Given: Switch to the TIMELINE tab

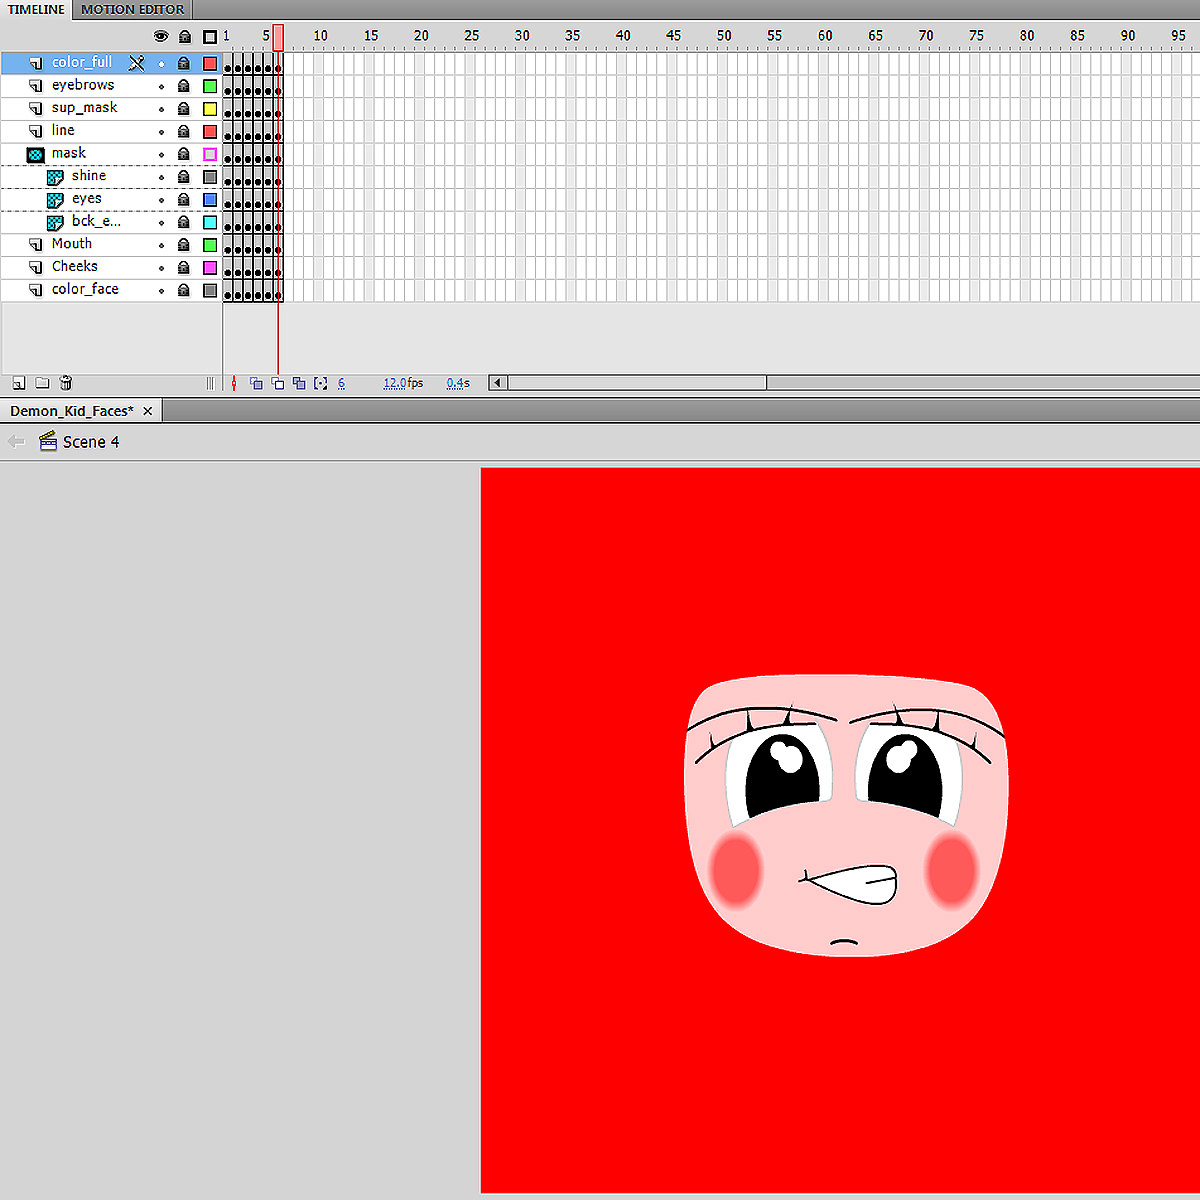Looking at the screenshot, I should click(36, 9).
